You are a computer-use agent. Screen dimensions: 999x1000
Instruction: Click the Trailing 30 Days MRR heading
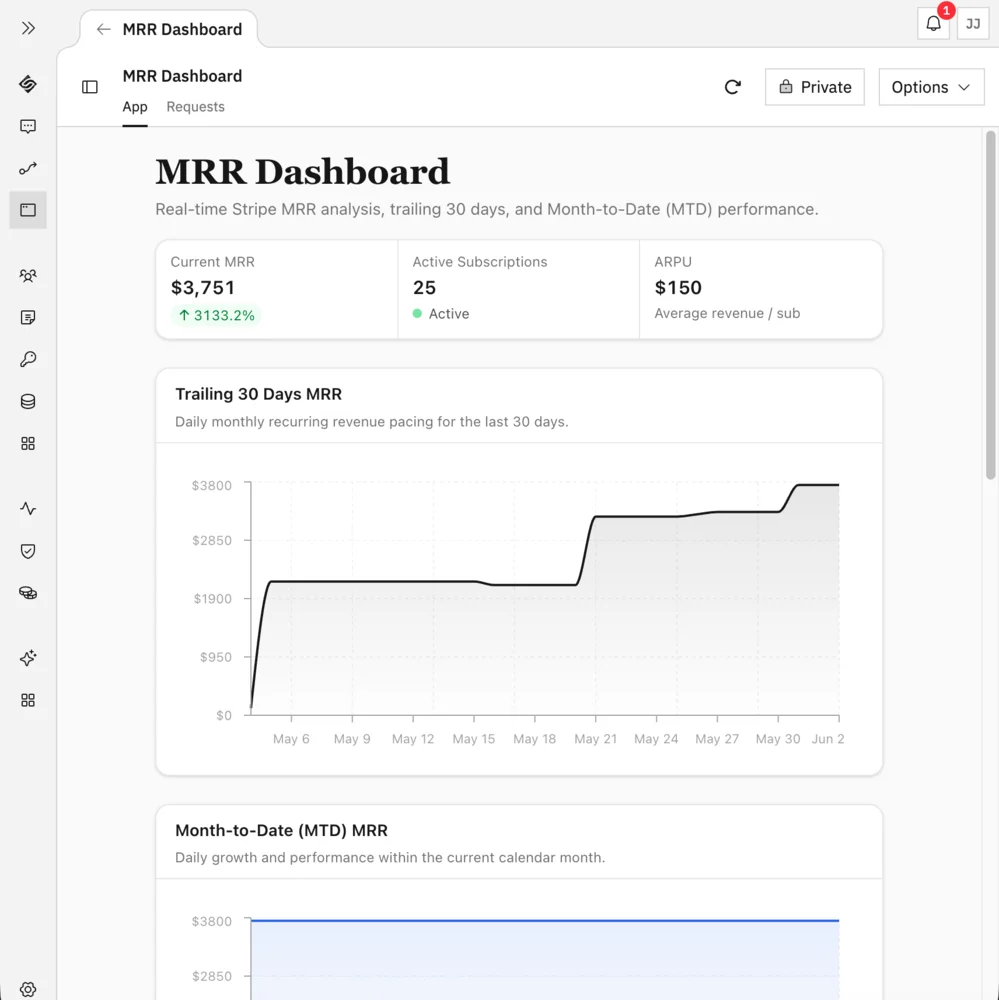point(258,394)
